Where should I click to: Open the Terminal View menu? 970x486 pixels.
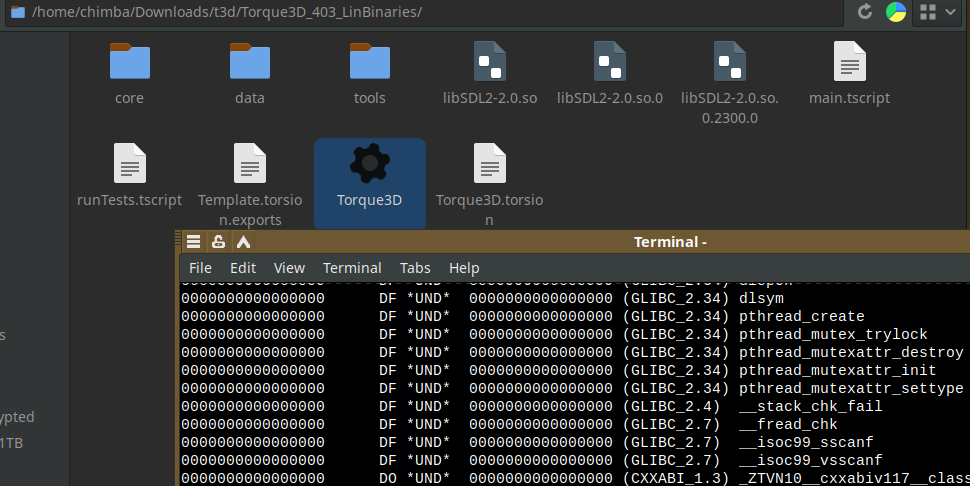point(289,268)
